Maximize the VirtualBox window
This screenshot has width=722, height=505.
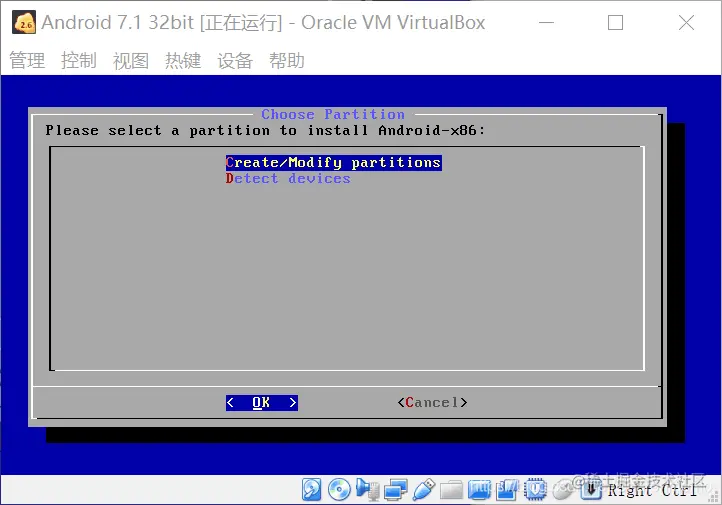point(615,23)
